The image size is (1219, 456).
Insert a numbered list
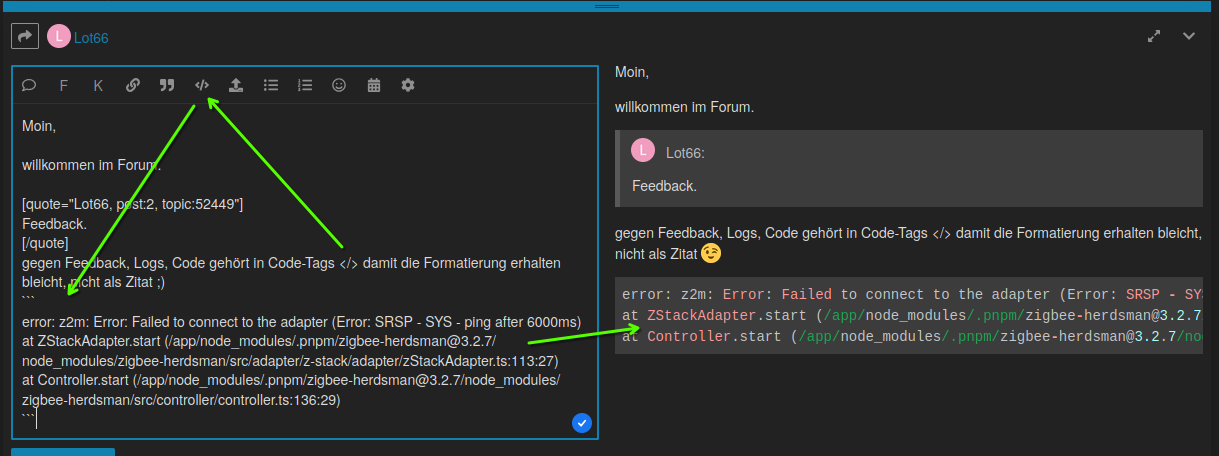coord(305,85)
